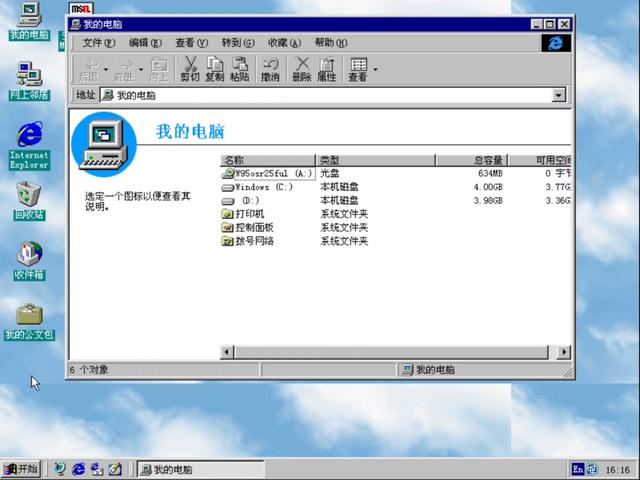Click the horizontal scrollbar left arrow
The height and width of the screenshot is (480, 640).
[227, 352]
